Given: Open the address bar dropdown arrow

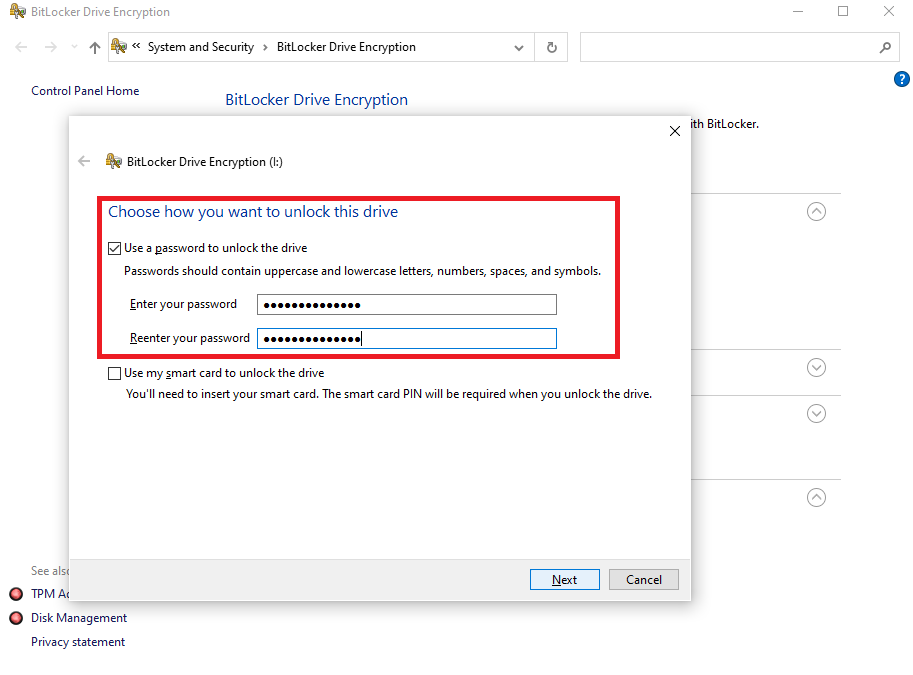Looking at the screenshot, I should point(519,46).
